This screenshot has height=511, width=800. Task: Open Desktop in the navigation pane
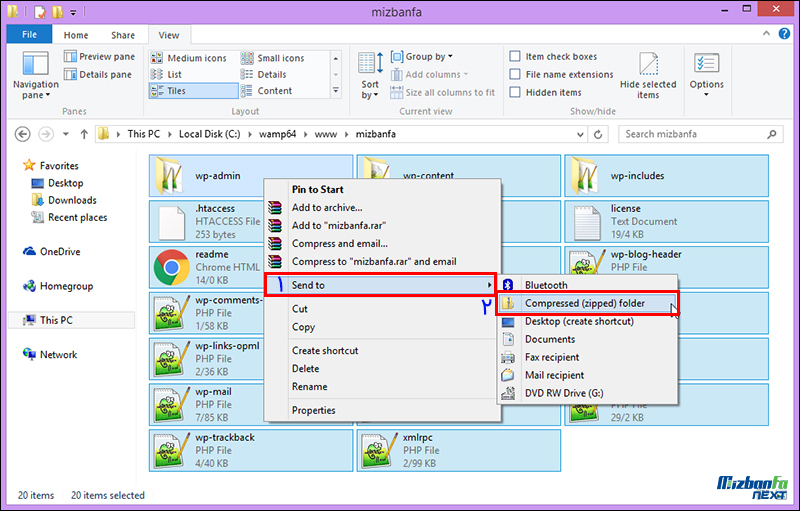(x=57, y=183)
